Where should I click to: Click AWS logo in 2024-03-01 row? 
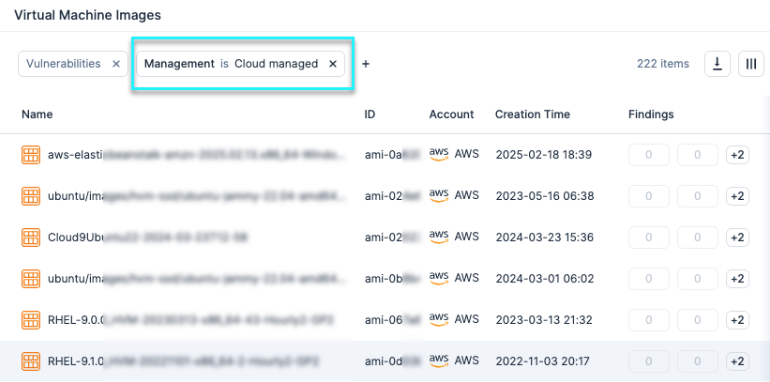point(439,278)
